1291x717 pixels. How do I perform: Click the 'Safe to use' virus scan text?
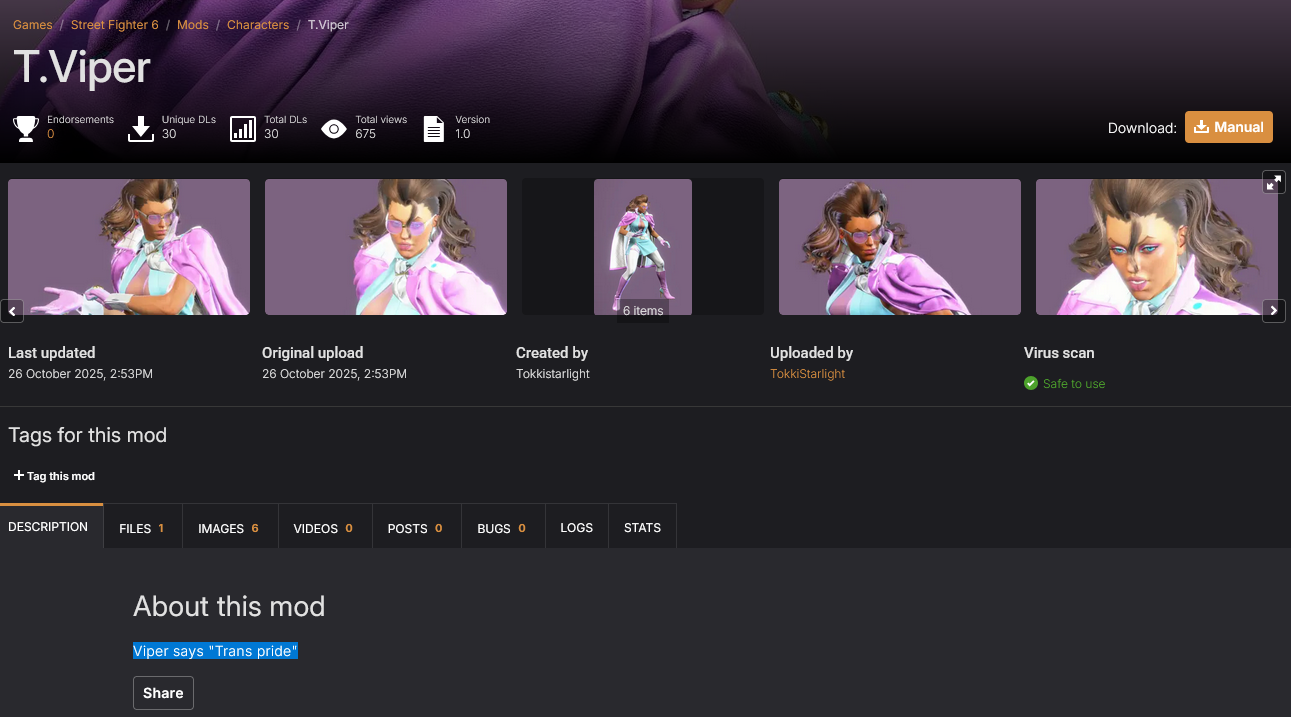(1074, 384)
